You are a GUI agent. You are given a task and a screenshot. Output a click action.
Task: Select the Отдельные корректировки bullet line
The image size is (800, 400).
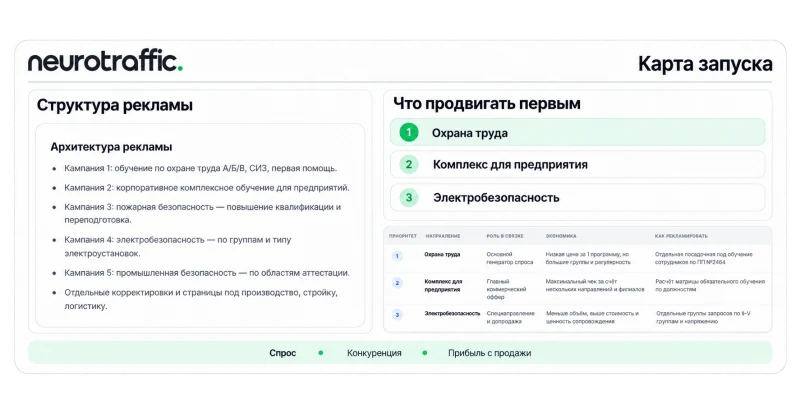coord(201,299)
